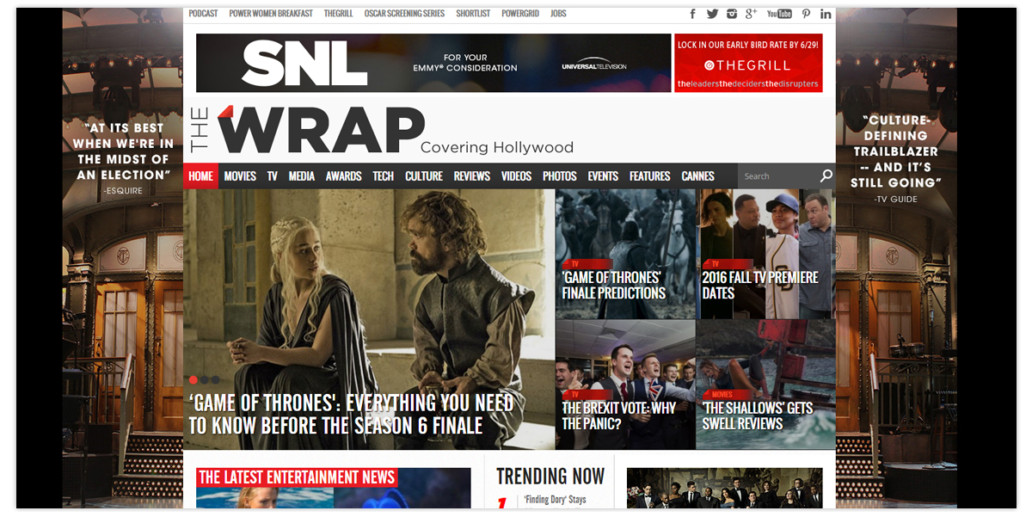
Task: Open the TV nav item
Action: [x=272, y=176]
